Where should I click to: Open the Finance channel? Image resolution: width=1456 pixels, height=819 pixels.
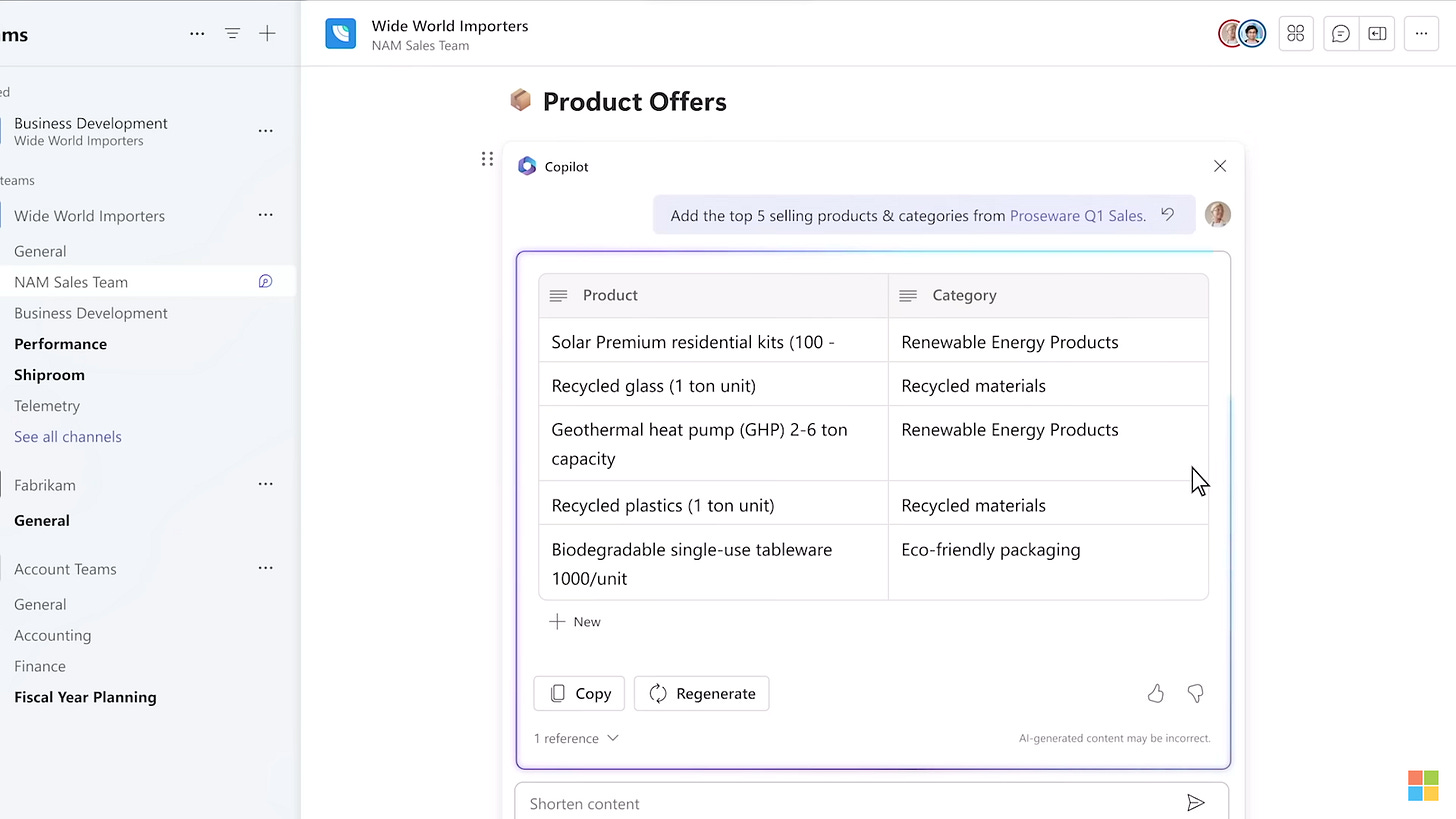[x=40, y=667]
